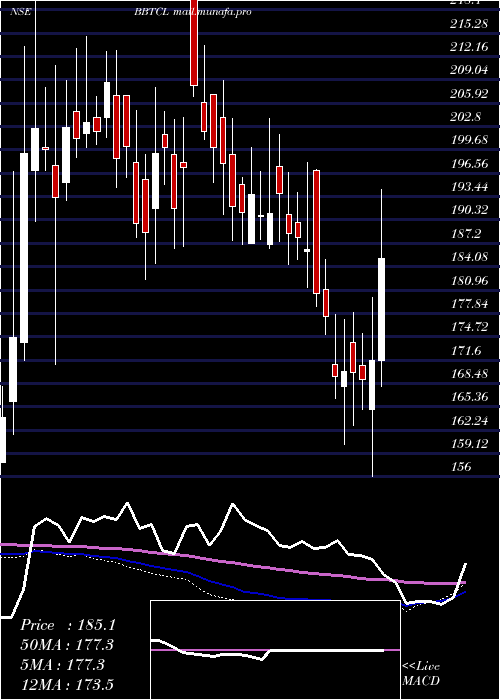The image size is (500, 700).
Task: Click the MACD inset chart panel
Action: pos(275,650)
